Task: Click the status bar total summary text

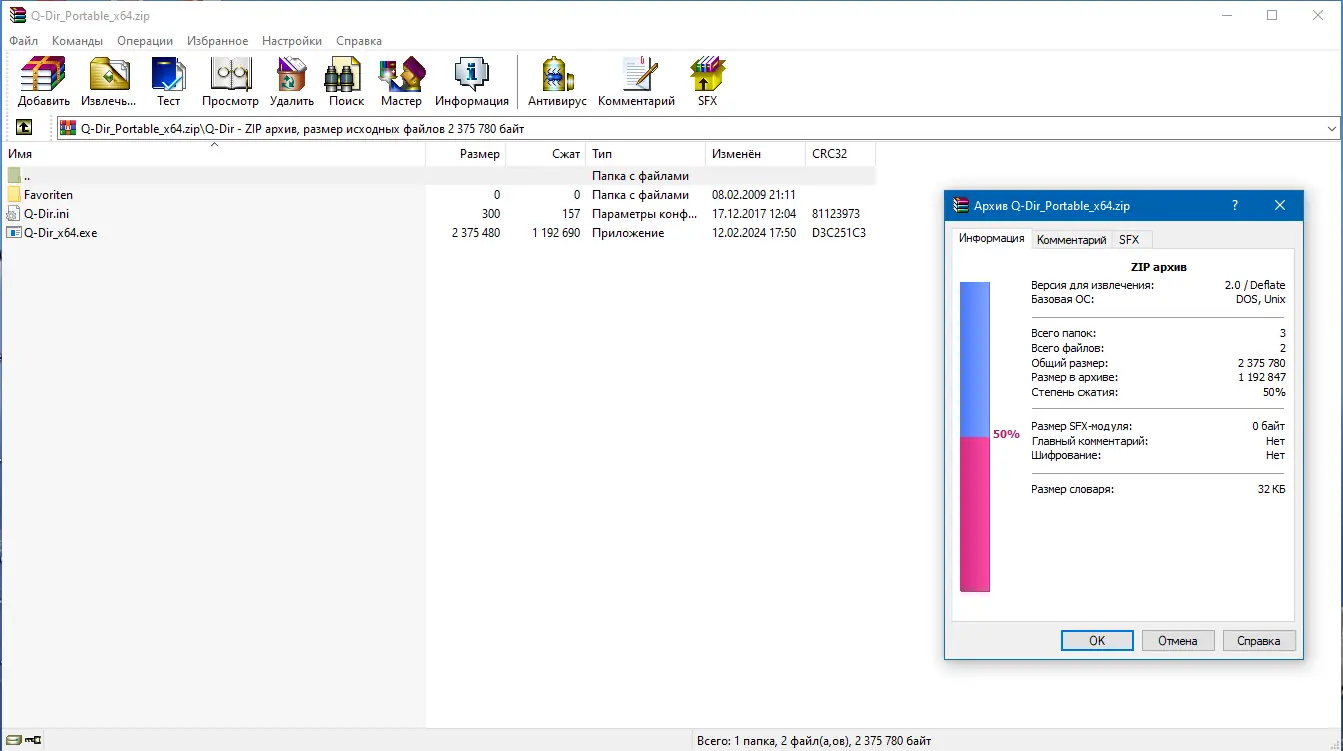Action: 814,741
